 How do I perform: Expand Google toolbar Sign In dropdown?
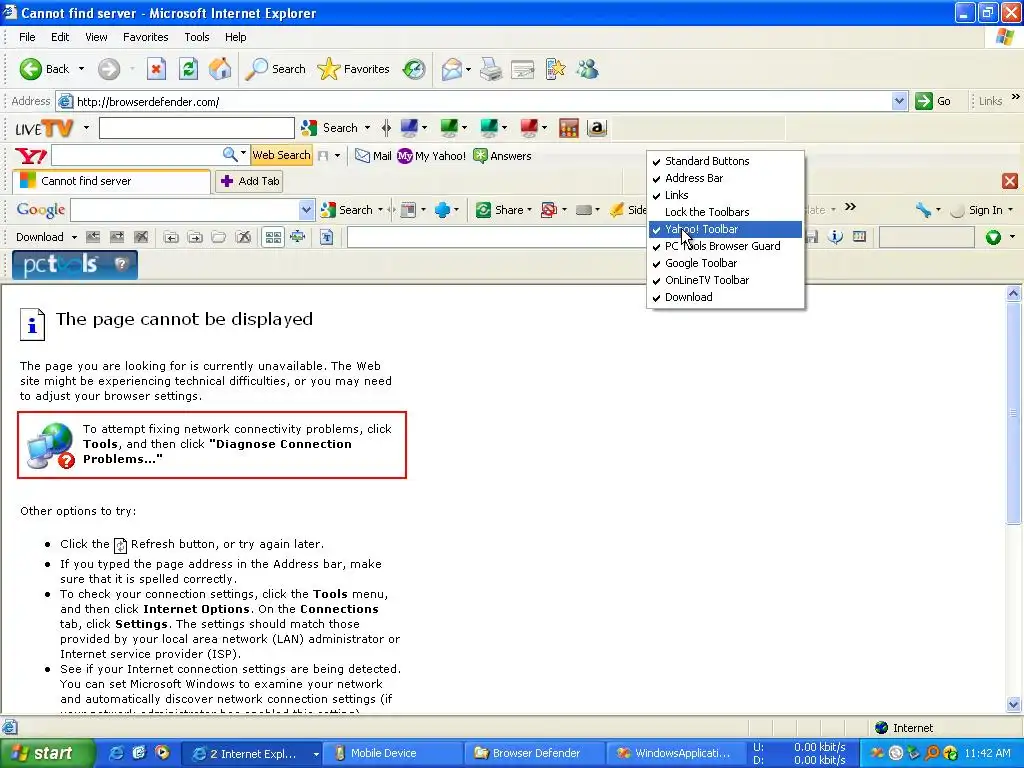pos(1011,210)
